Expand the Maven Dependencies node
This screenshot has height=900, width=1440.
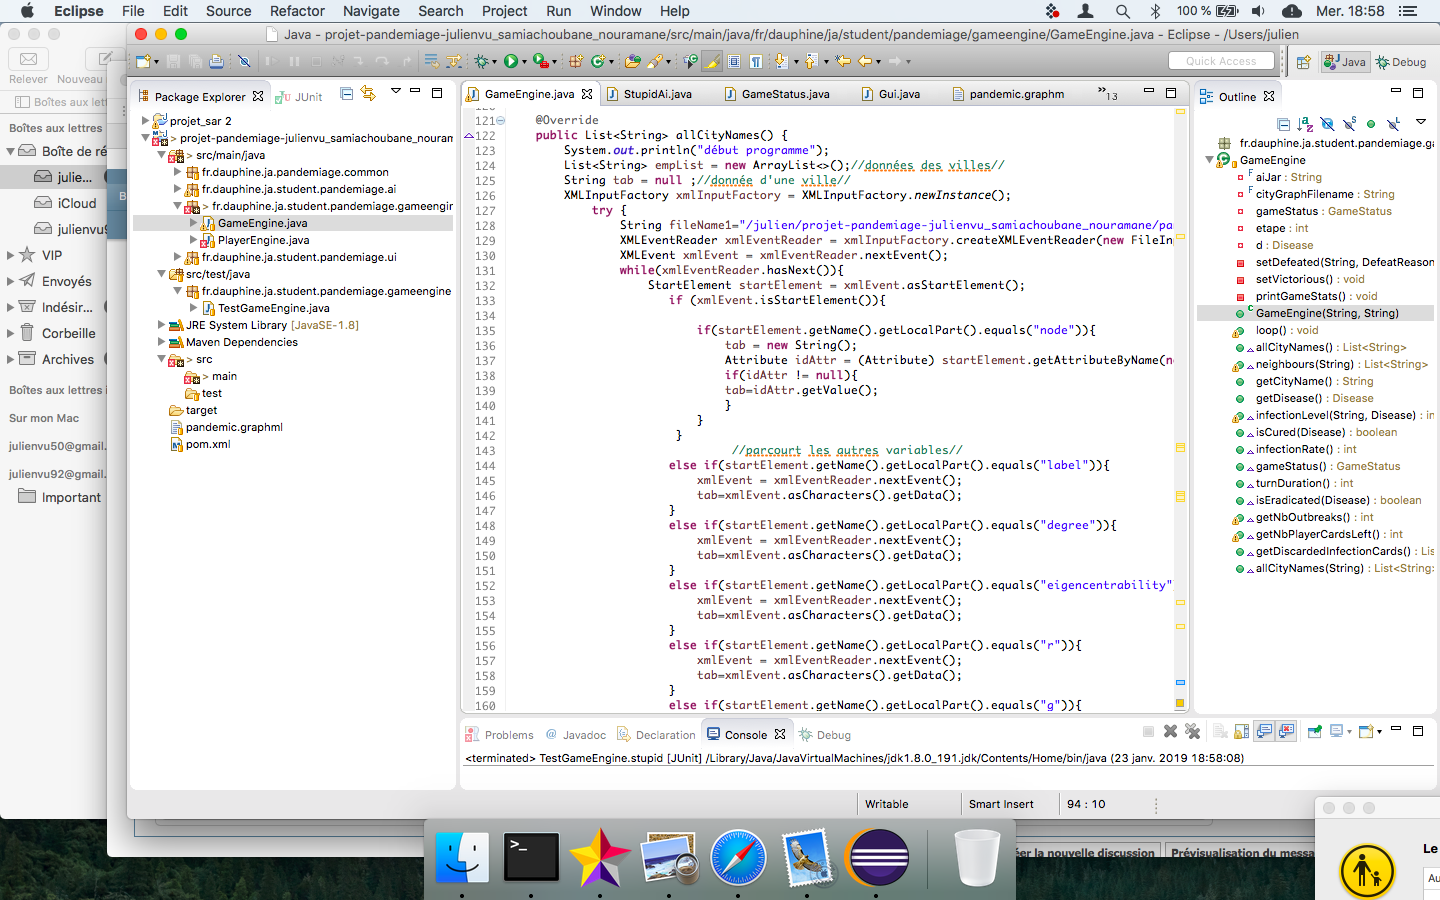[161, 342]
